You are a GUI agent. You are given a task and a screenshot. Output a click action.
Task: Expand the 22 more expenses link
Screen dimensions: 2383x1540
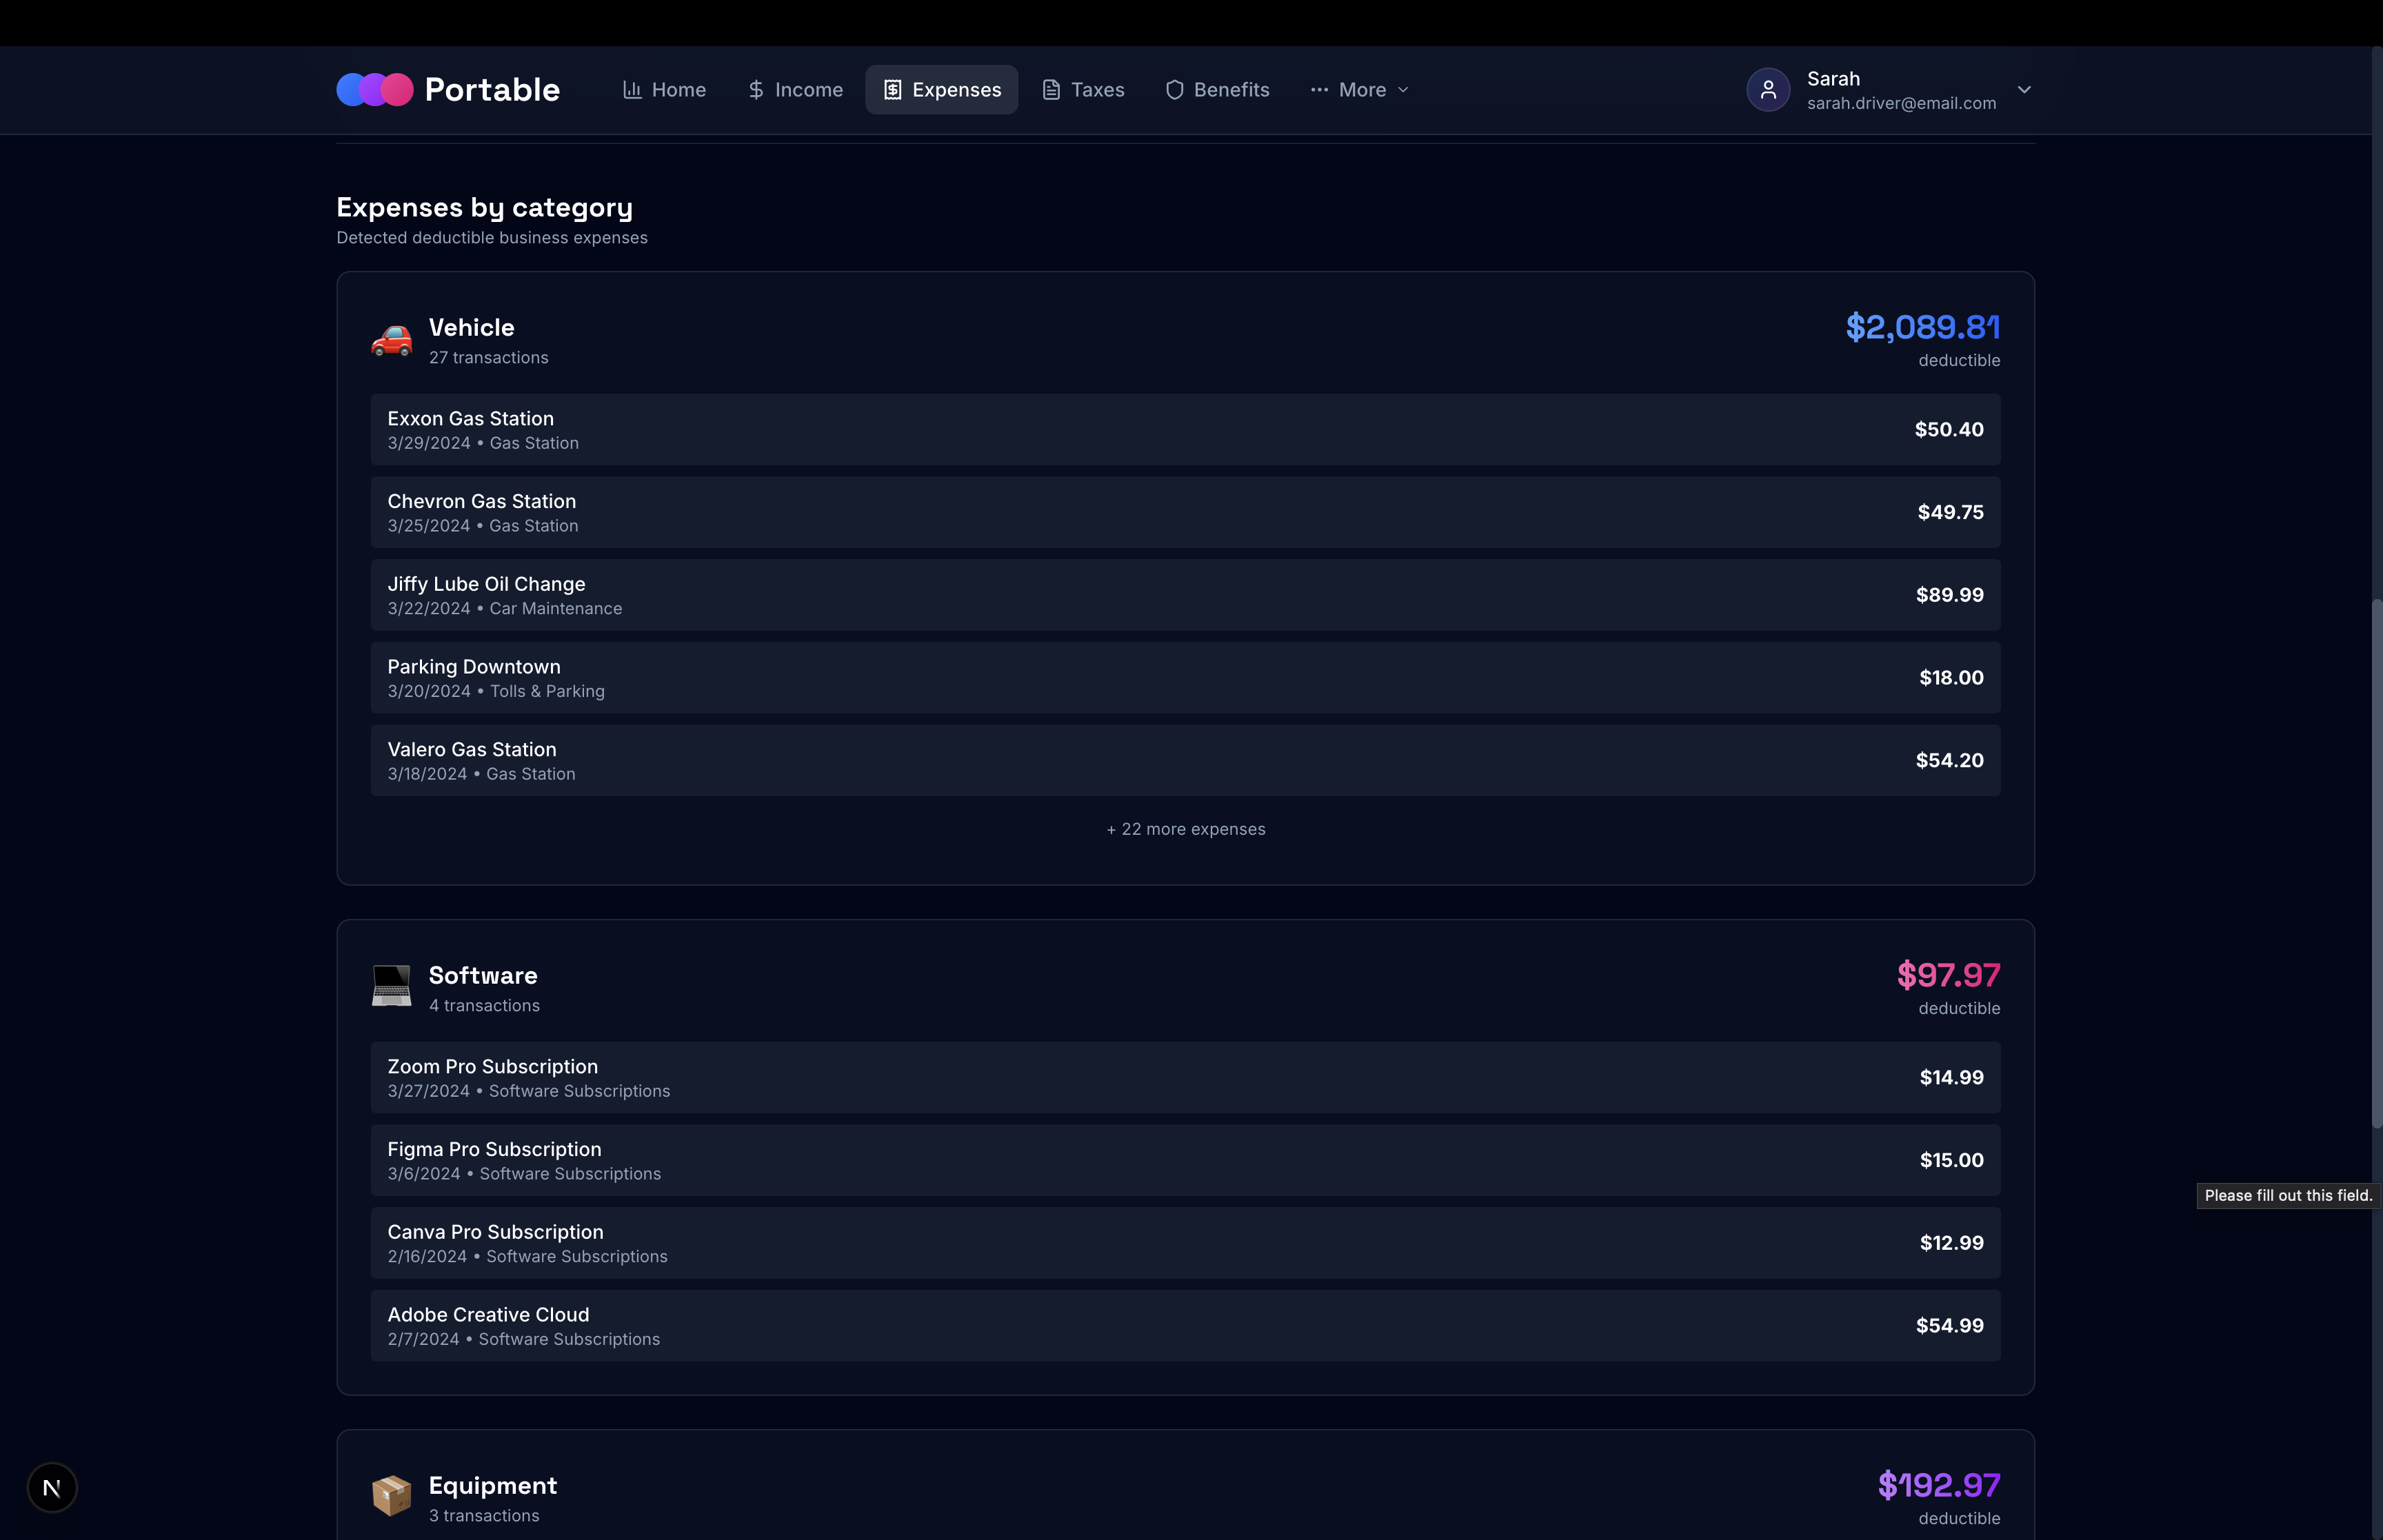[1185, 829]
